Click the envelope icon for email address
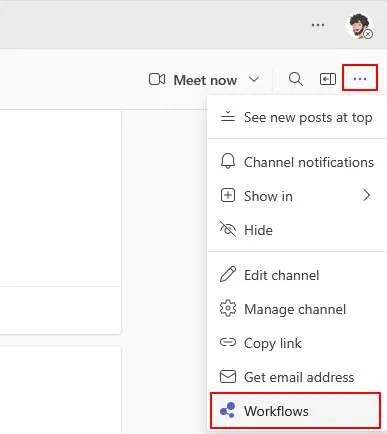Image resolution: width=387 pixels, height=434 pixels. point(228,377)
